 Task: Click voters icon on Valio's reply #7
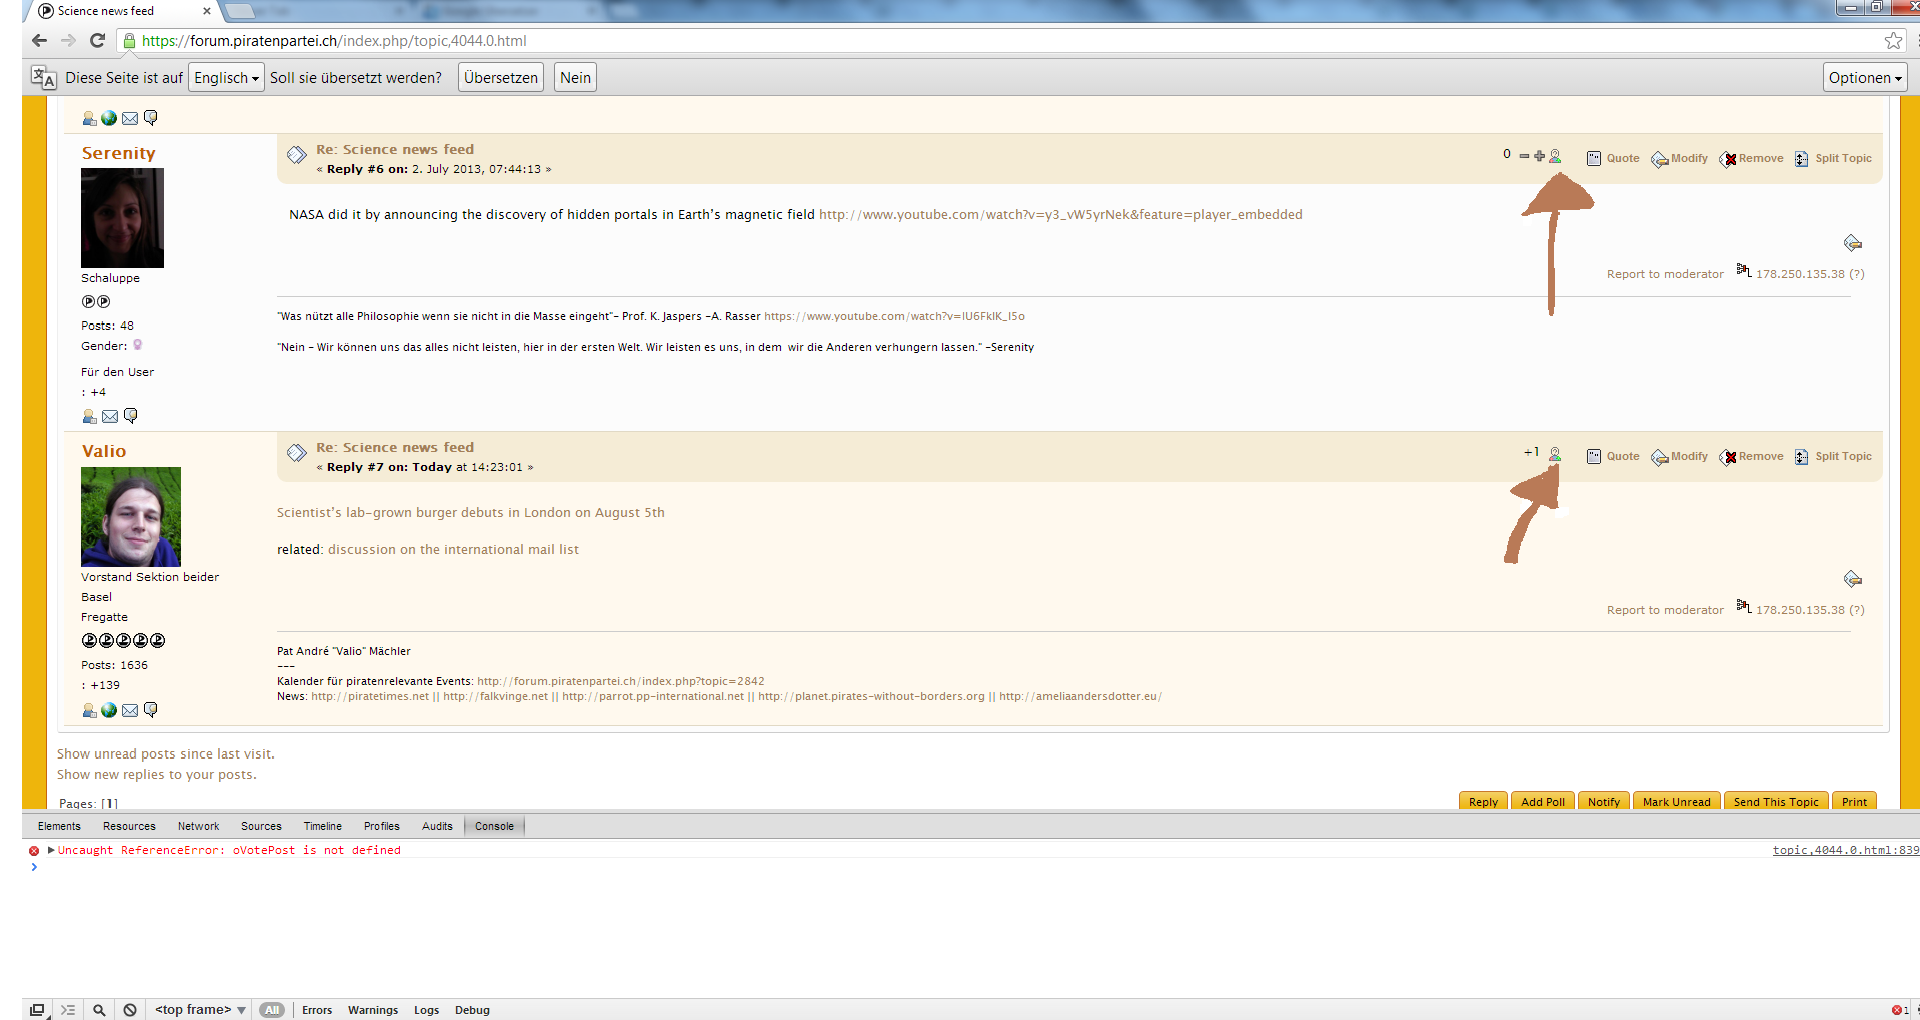point(1555,455)
